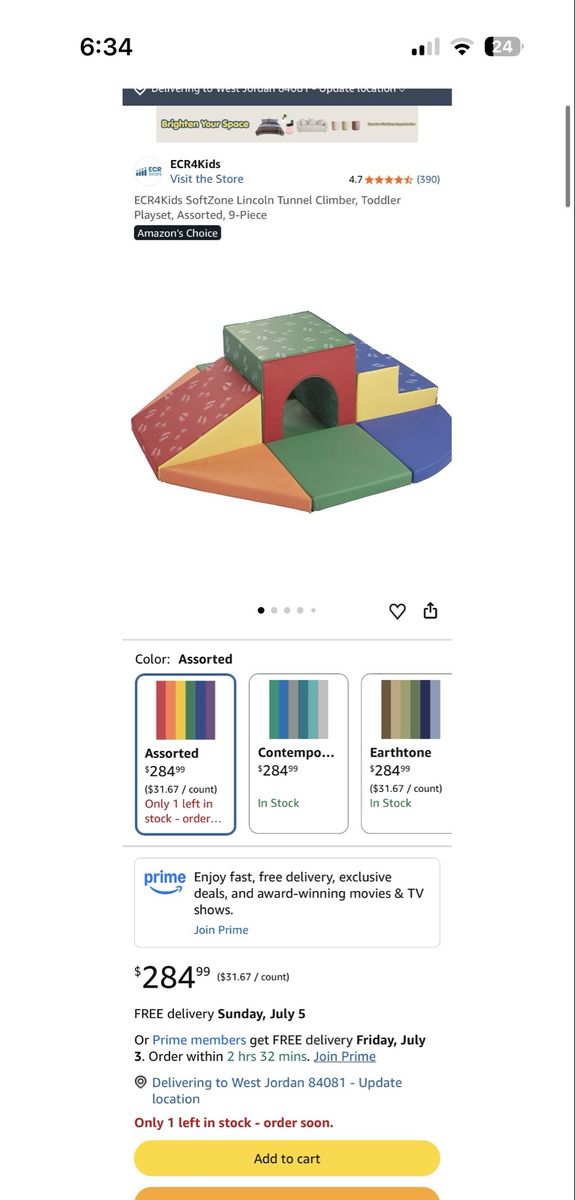Jump to the second image carousel dot
The image size is (575, 1200).
point(274,610)
